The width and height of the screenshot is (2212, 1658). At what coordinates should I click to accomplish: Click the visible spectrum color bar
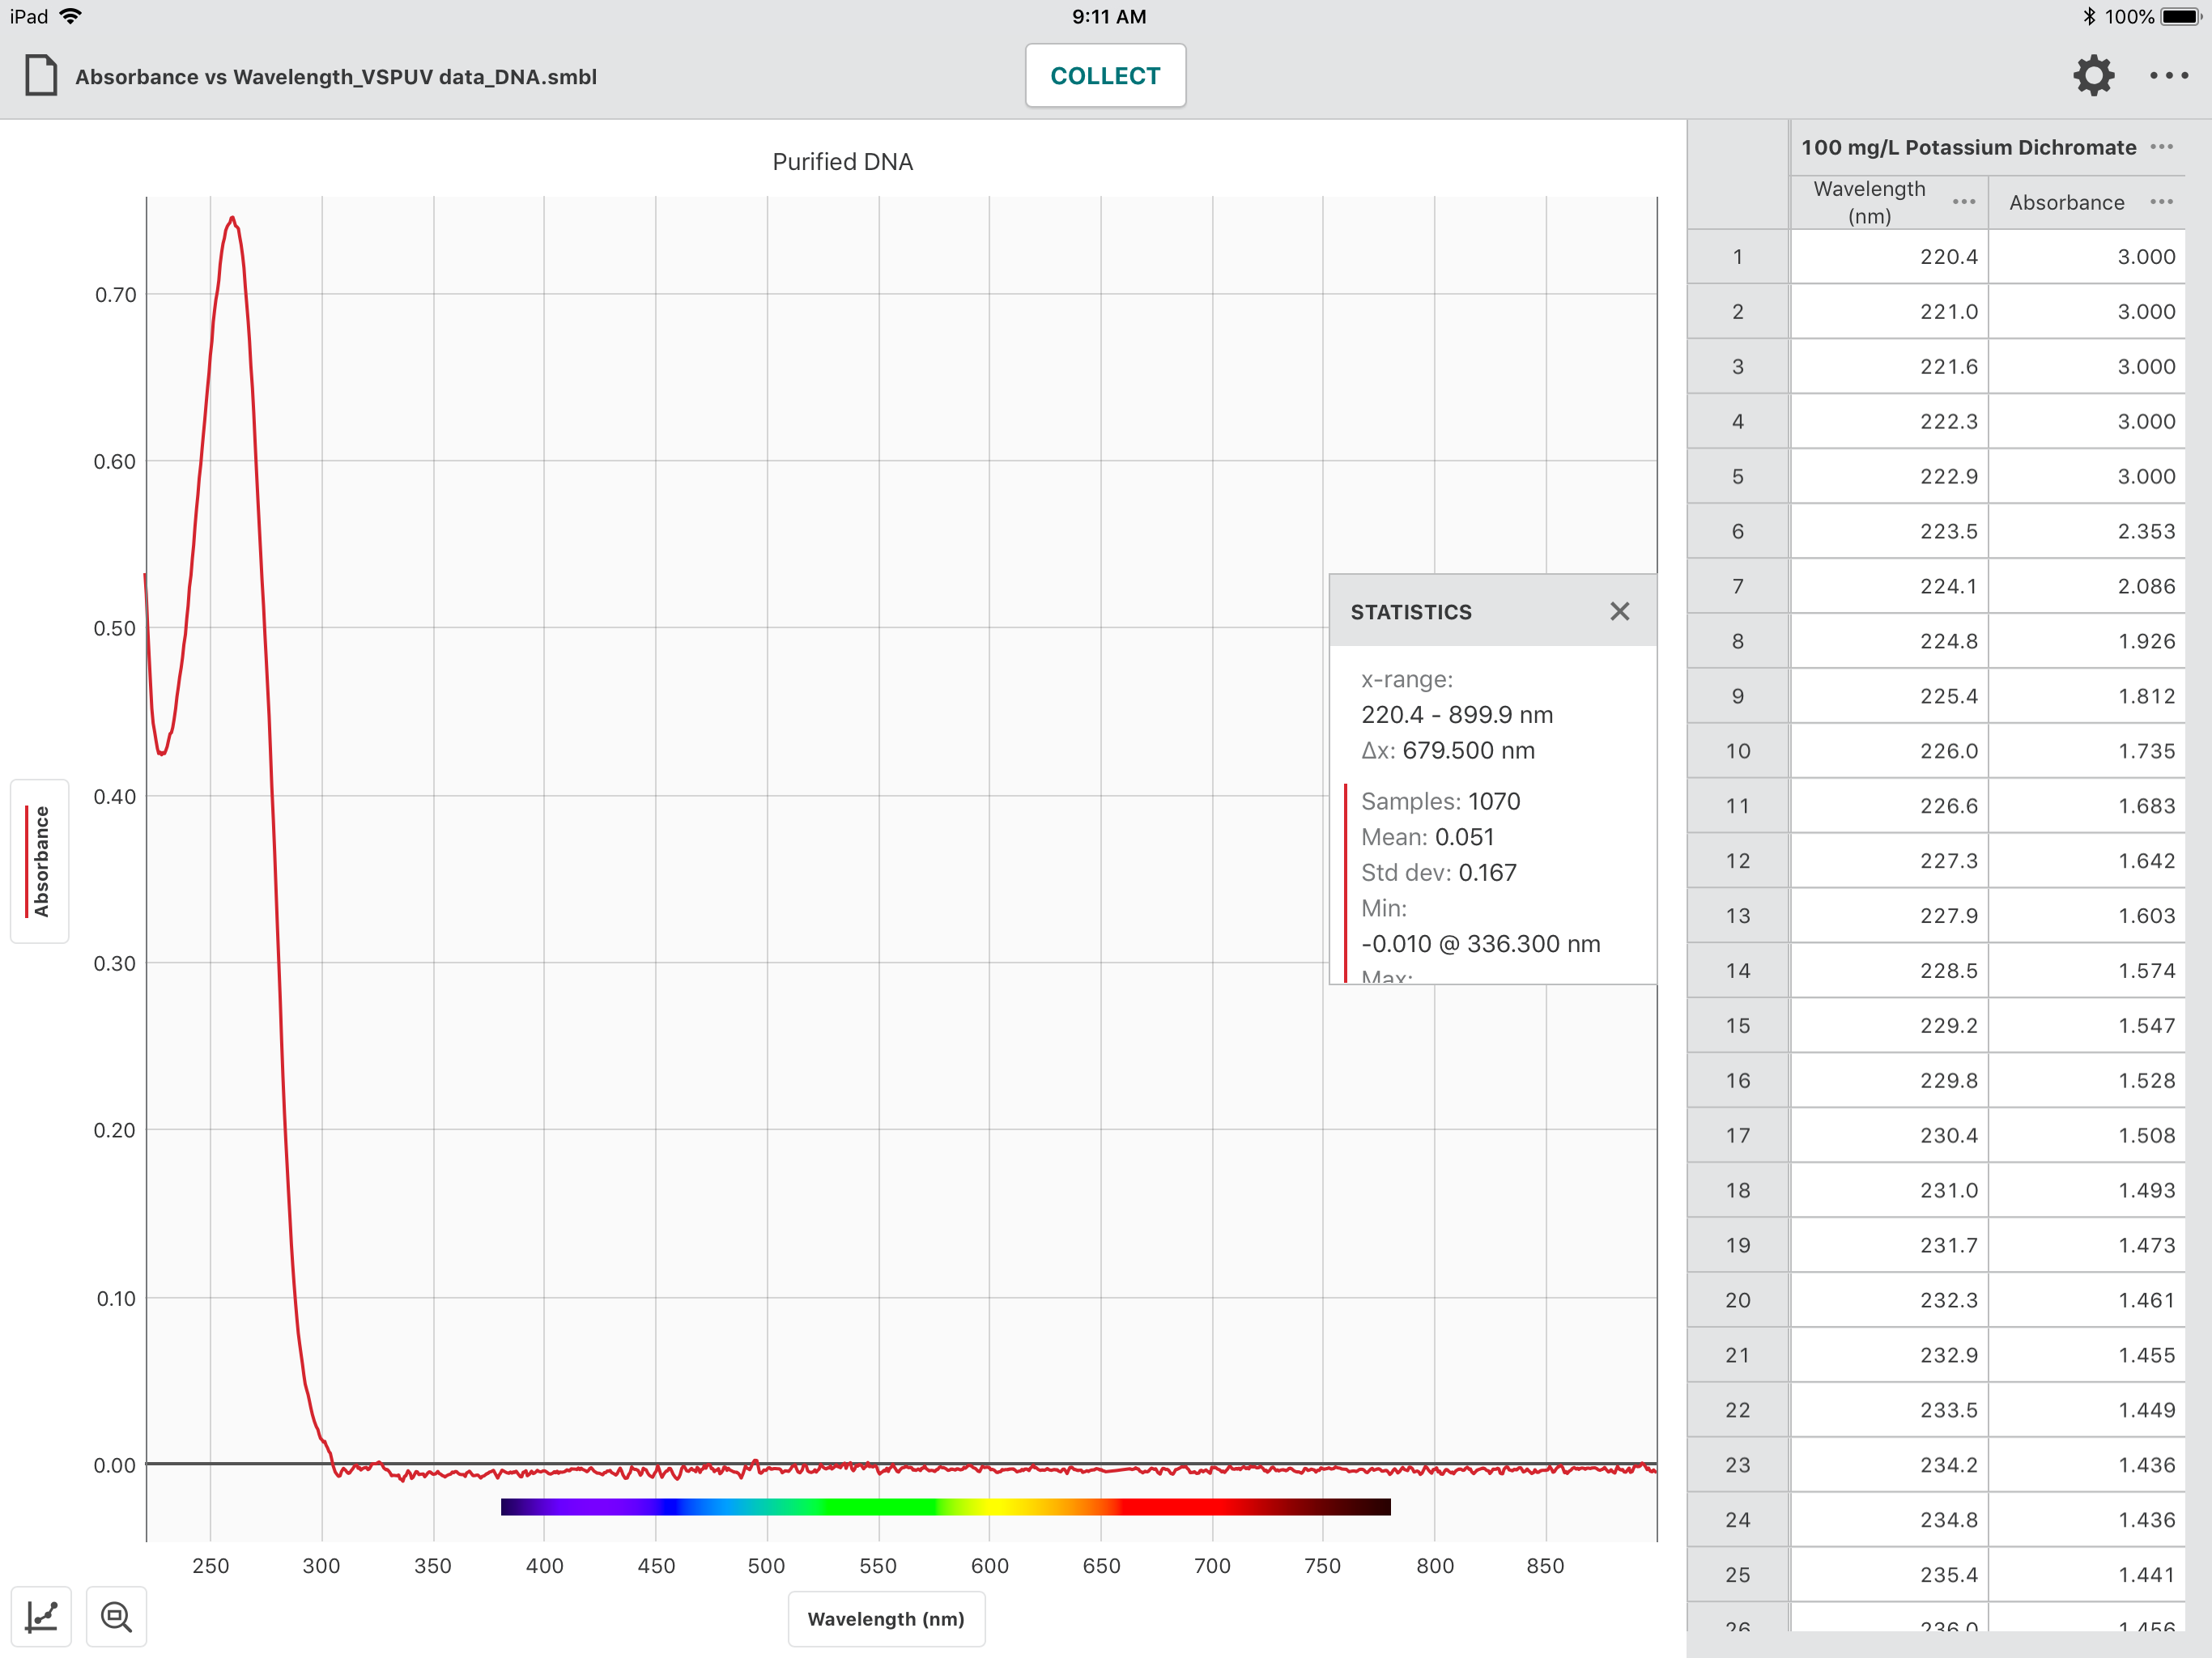(x=945, y=1506)
